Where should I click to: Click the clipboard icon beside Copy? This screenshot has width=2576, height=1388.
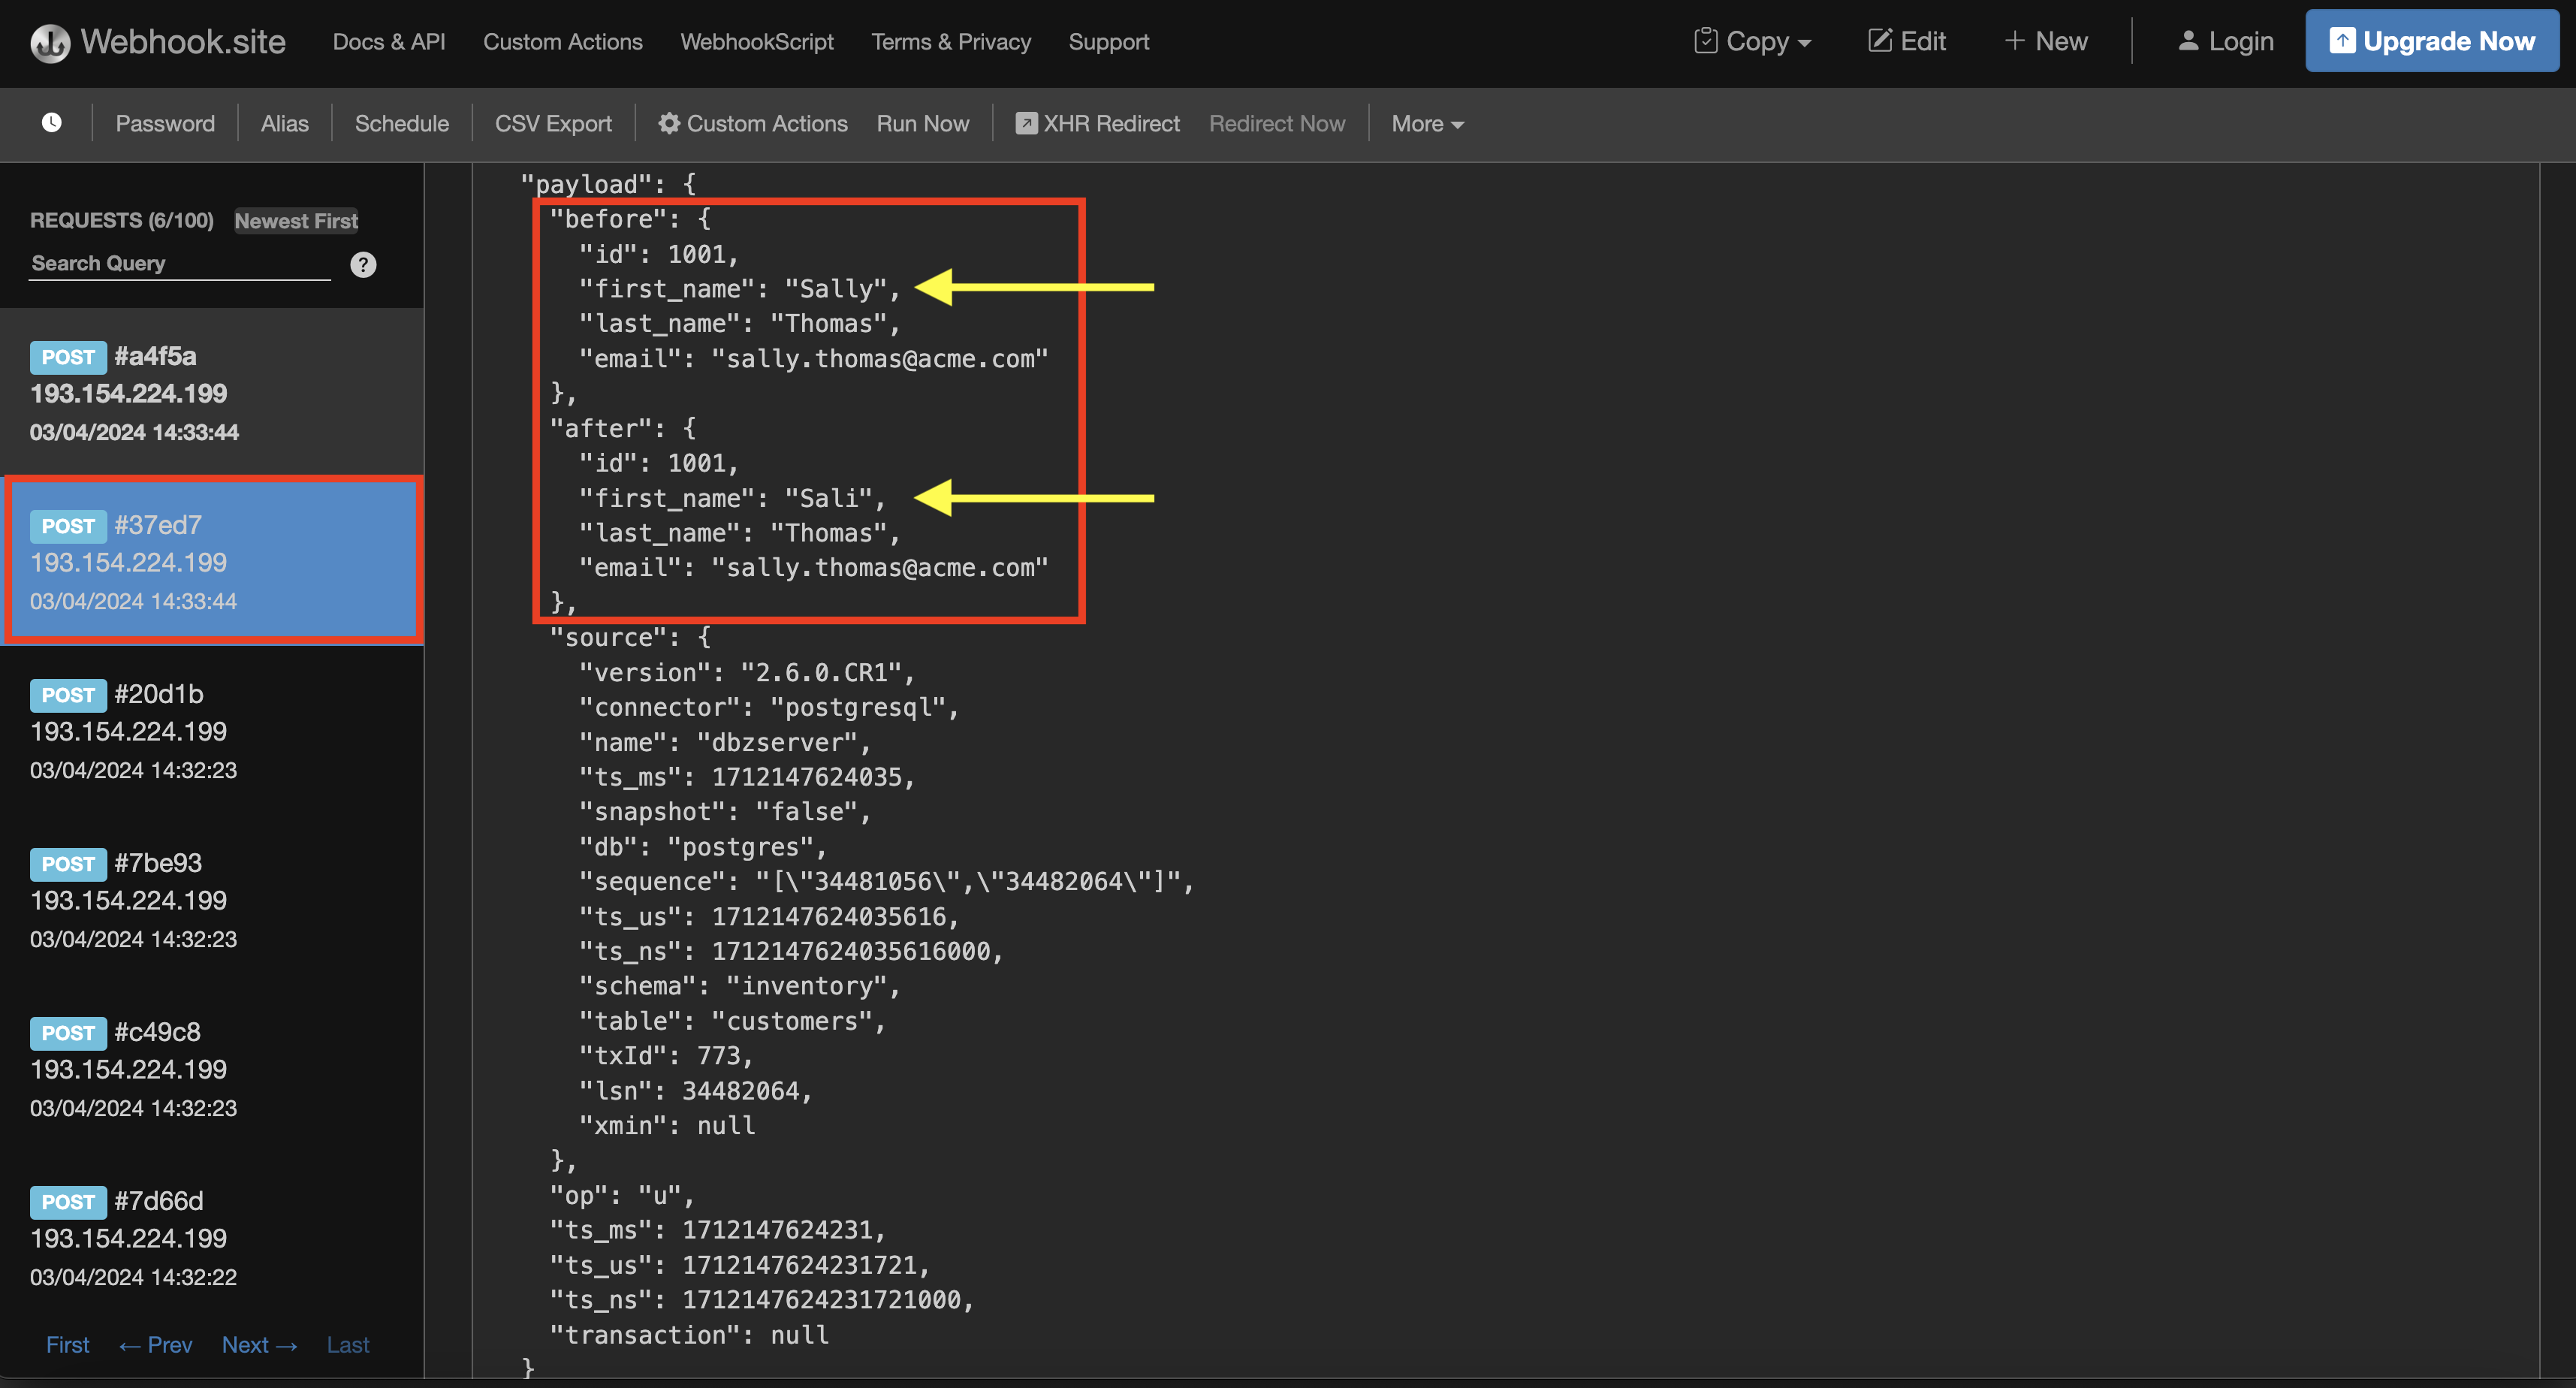pos(1707,40)
